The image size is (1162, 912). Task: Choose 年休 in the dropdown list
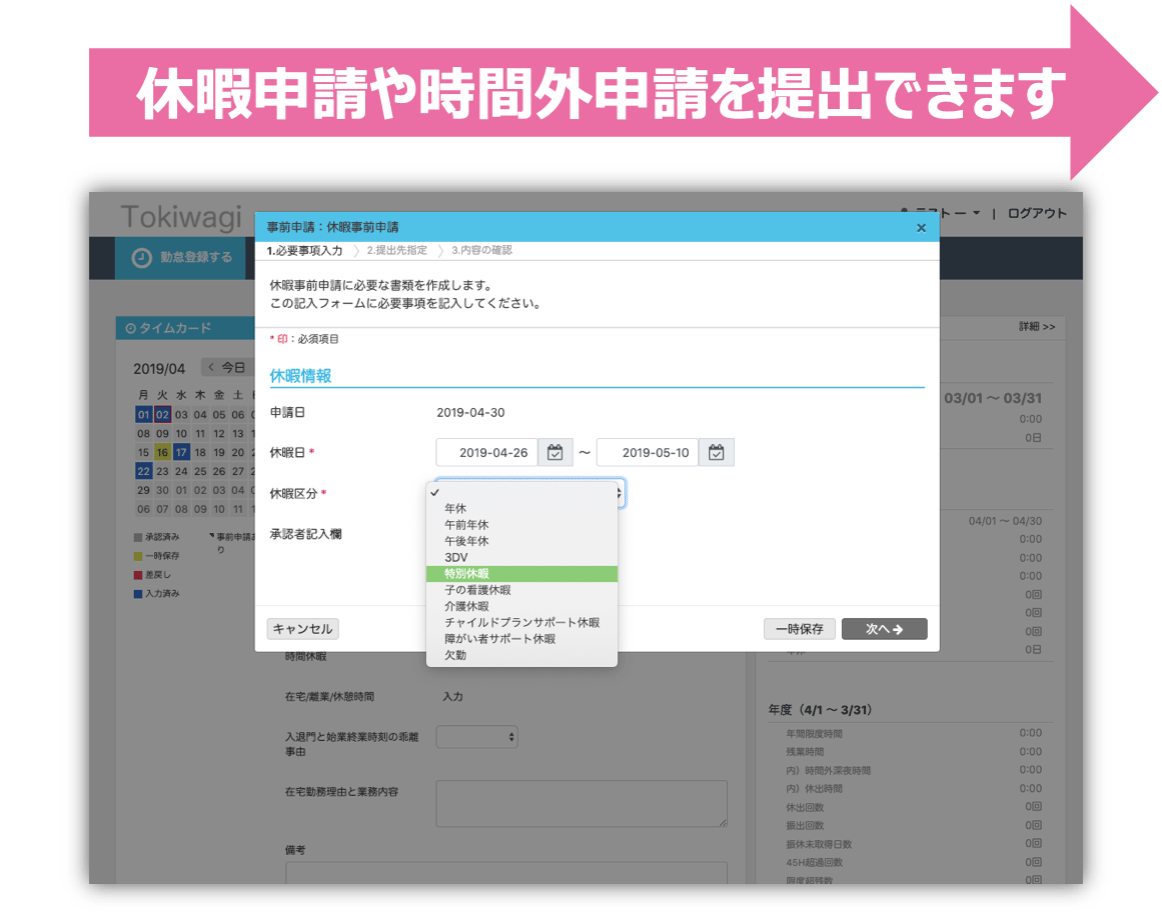point(456,509)
